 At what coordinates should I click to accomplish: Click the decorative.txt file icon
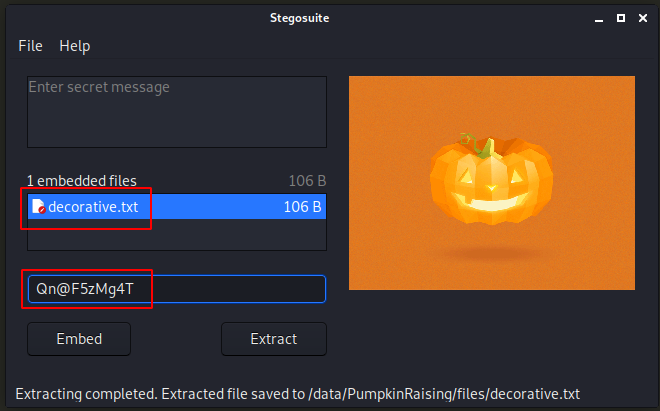(x=38, y=207)
